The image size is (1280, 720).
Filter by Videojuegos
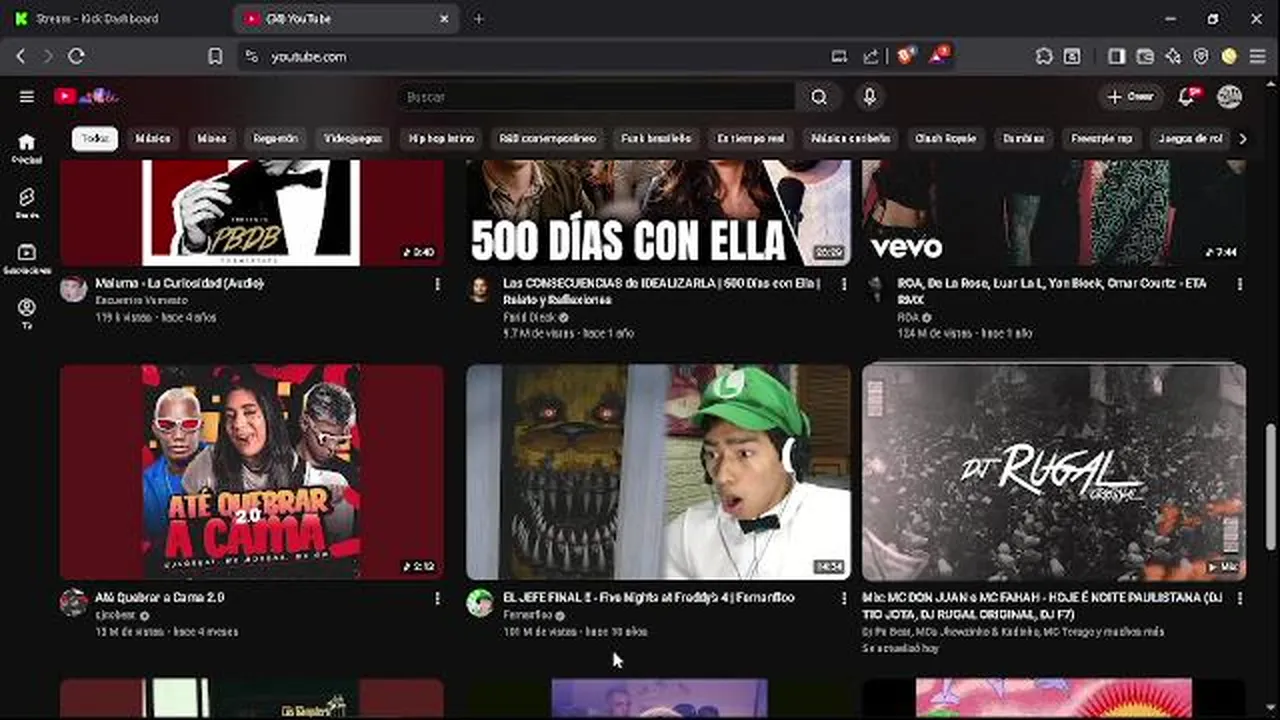coord(353,139)
